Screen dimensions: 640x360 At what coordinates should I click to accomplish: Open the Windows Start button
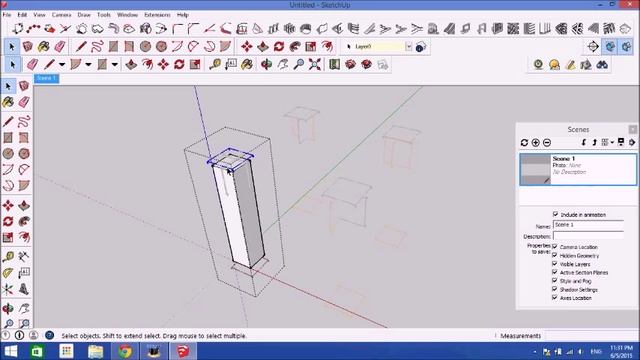pyautogui.click(x=11, y=351)
